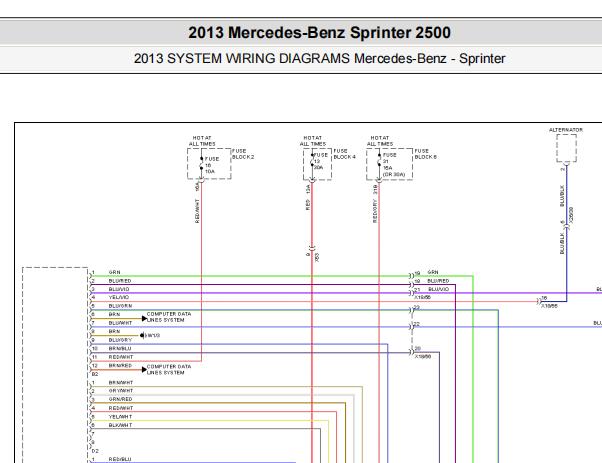Click the 'BLK/WHT' wire label

[121, 425]
